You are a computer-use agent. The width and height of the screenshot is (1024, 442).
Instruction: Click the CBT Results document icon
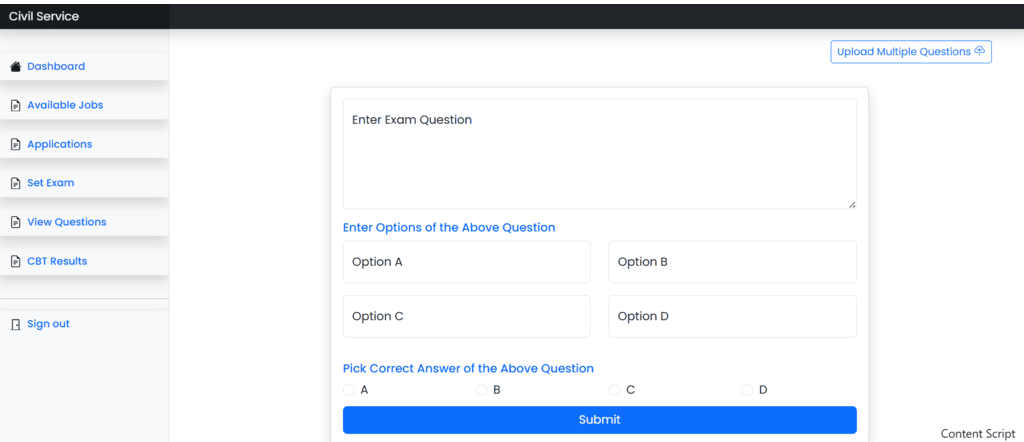click(15, 262)
